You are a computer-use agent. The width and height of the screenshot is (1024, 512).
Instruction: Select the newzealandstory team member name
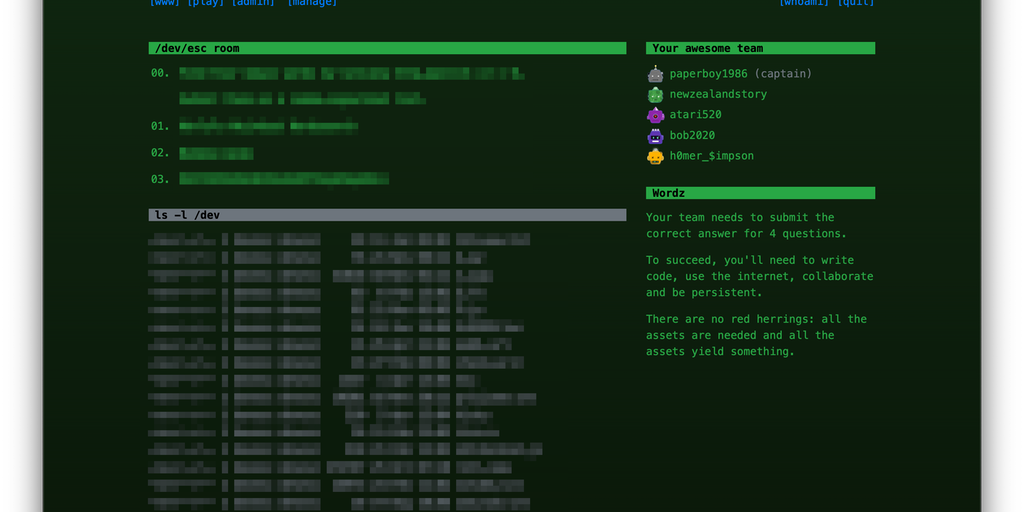tap(718, 94)
